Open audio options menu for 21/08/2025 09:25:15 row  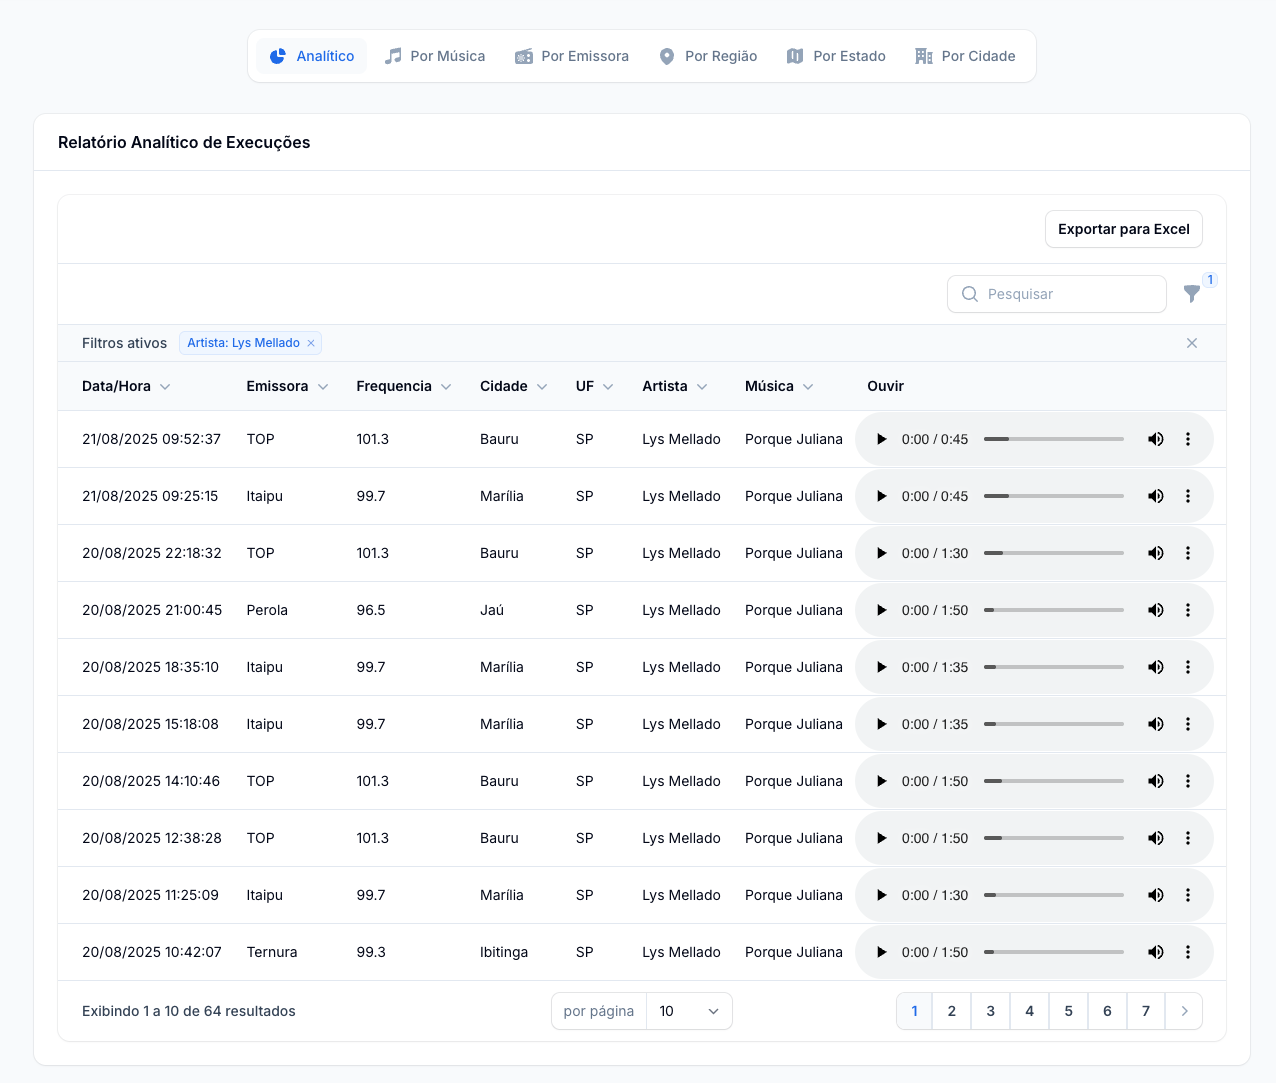[x=1187, y=496]
